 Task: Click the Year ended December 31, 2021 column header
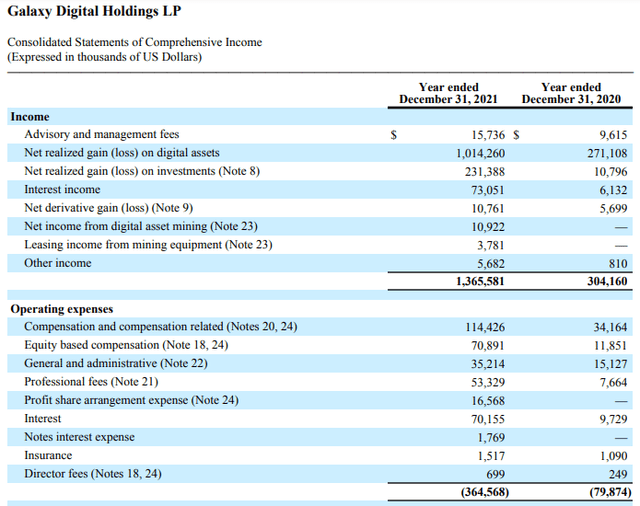point(448,94)
